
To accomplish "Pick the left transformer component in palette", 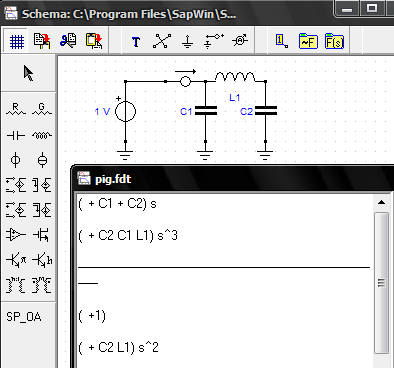I will coord(15,285).
